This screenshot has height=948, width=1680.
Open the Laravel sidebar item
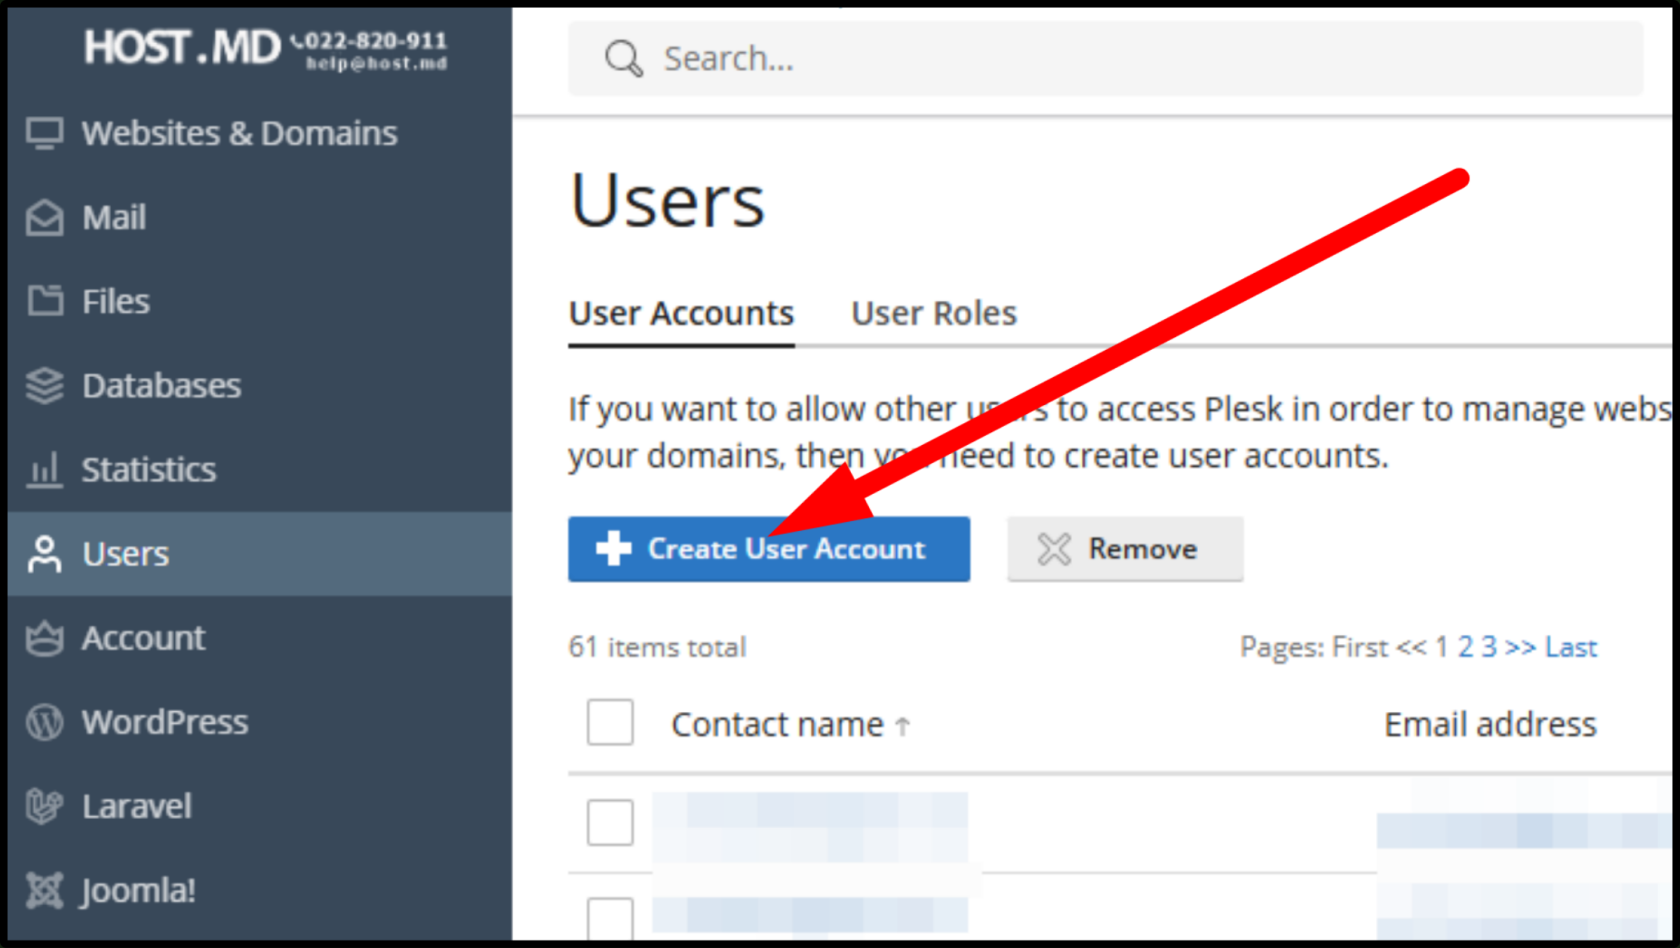pos(260,806)
